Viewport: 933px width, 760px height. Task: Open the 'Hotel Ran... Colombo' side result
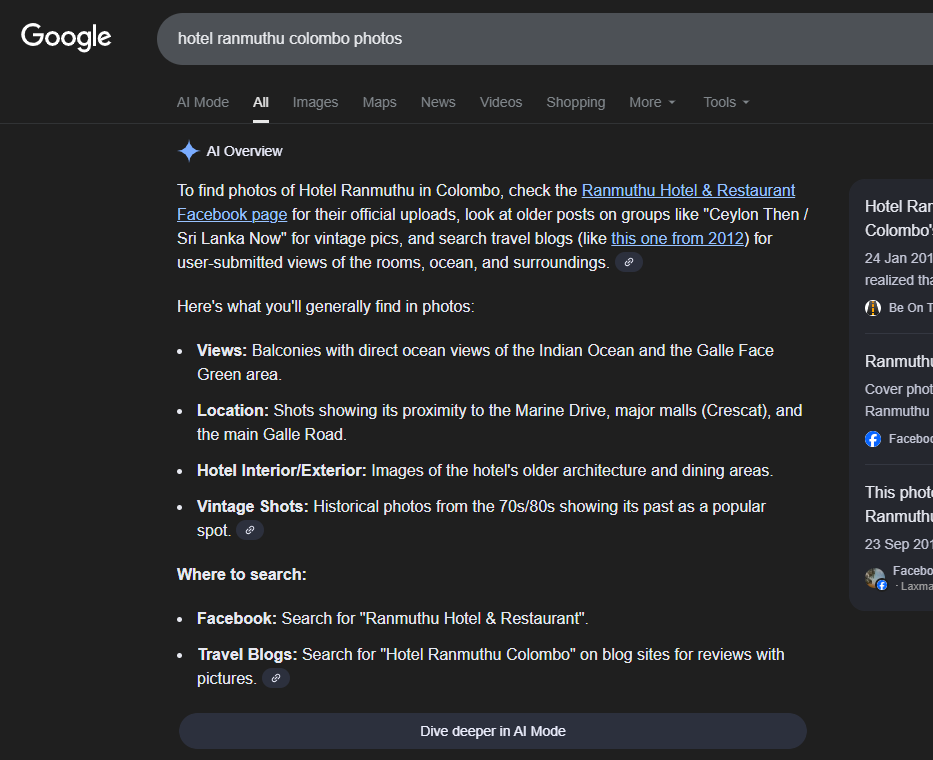point(898,218)
